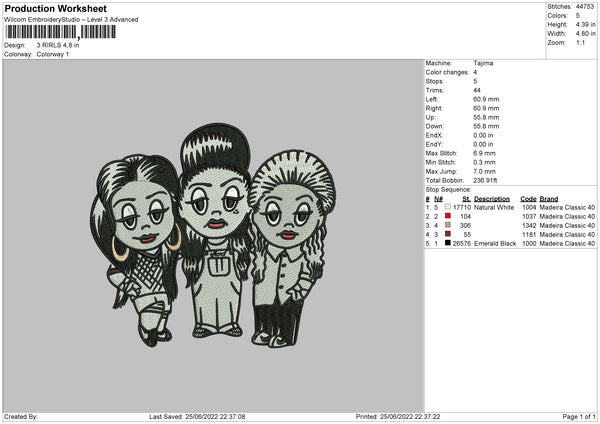Click the 'Natural White' description
The height and width of the screenshot is (424, 600).
click(x=494, y=207)
